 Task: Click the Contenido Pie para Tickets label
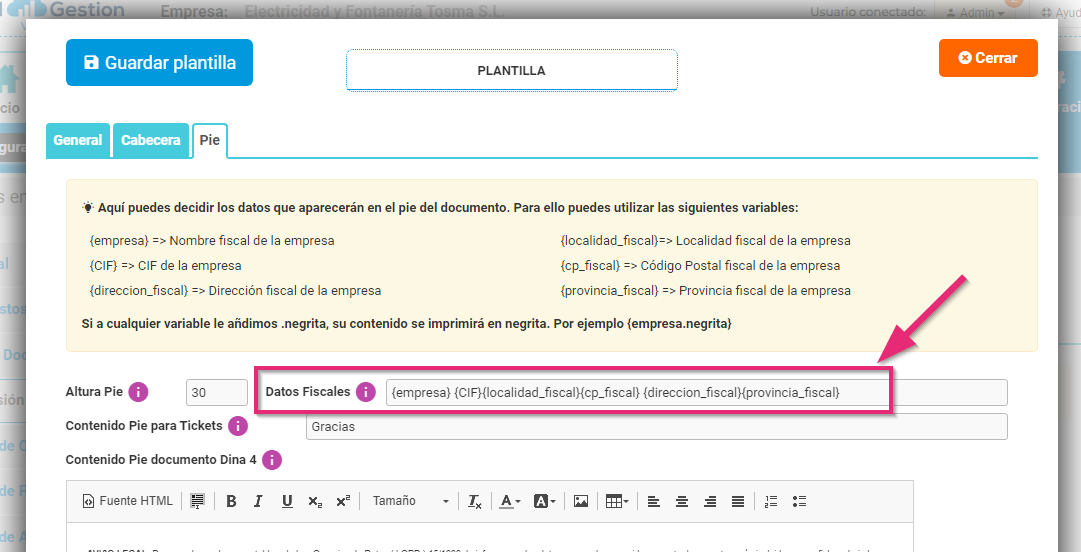[x=144, y=425]
